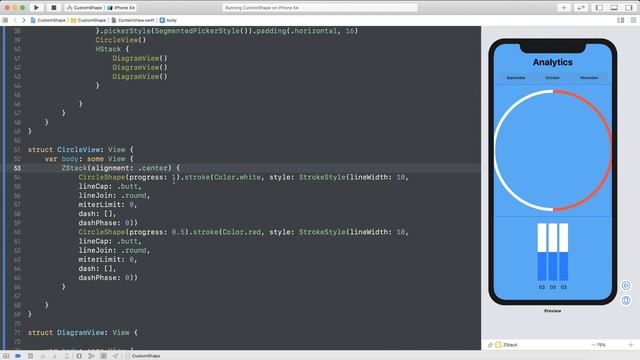This screenshot has width=640, height=360.
Task: Click the 'HStack {' code line
Action: pyautogui.click(x=112, y=49)
